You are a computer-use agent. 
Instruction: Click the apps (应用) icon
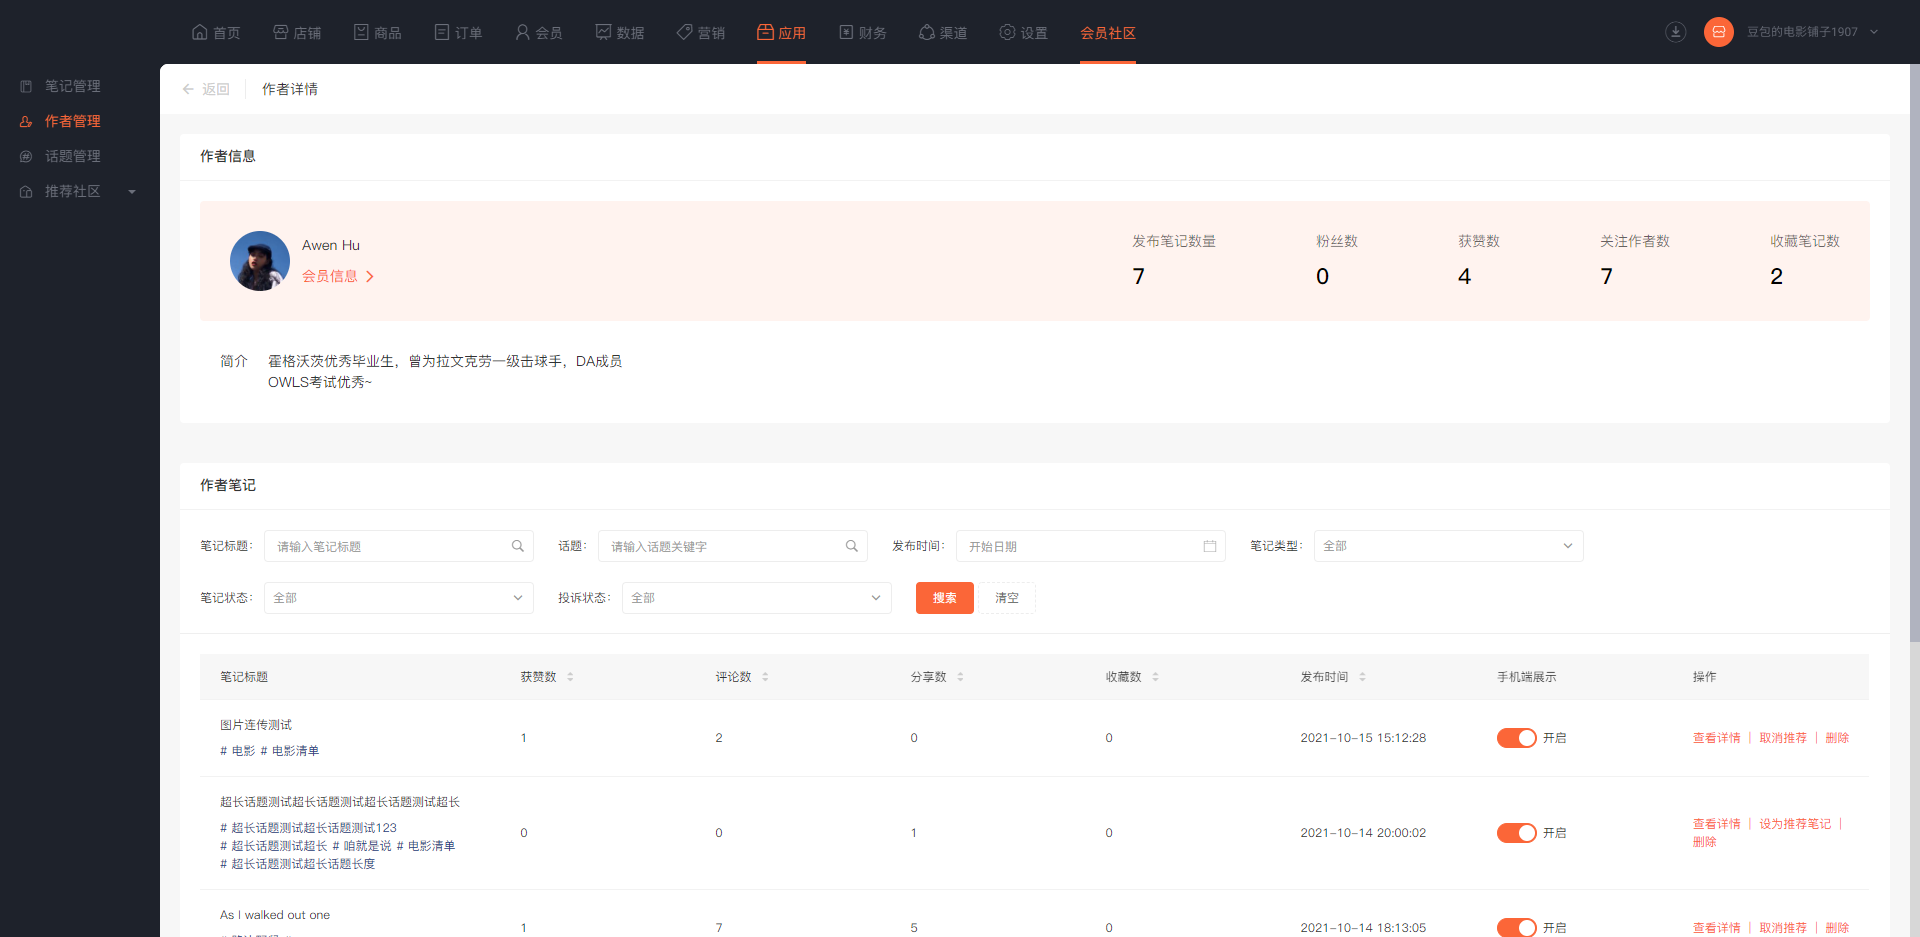click(x=765, y=32)
